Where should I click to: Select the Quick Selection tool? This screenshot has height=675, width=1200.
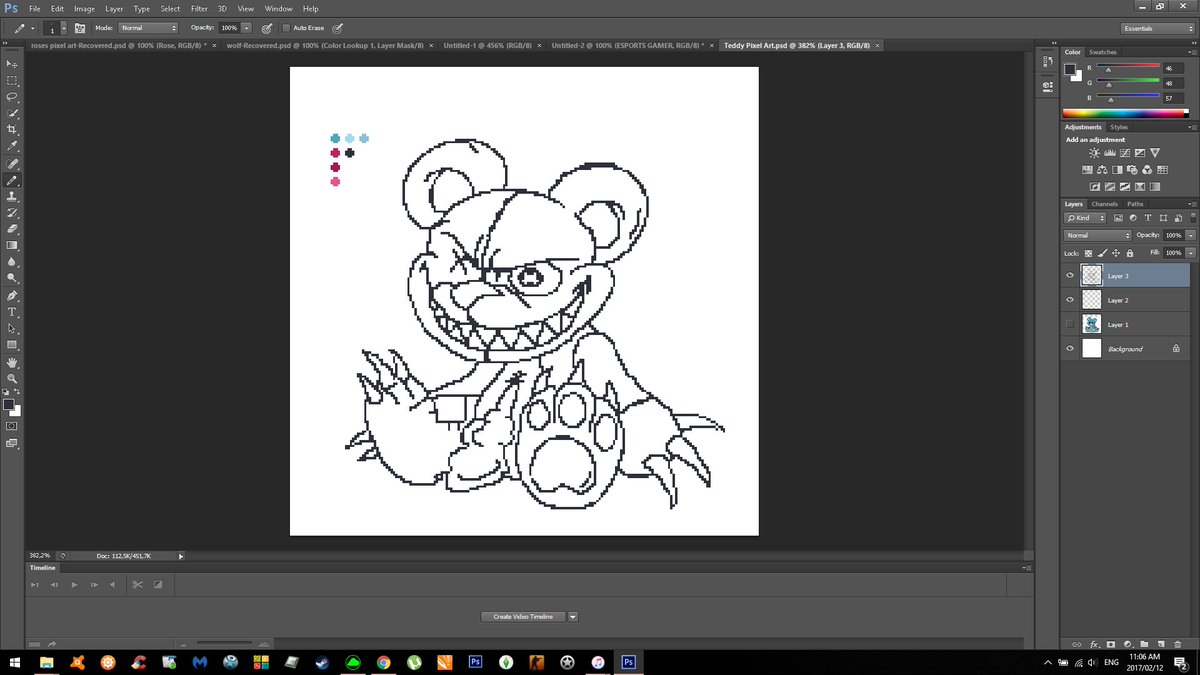(x=13, y=114)
